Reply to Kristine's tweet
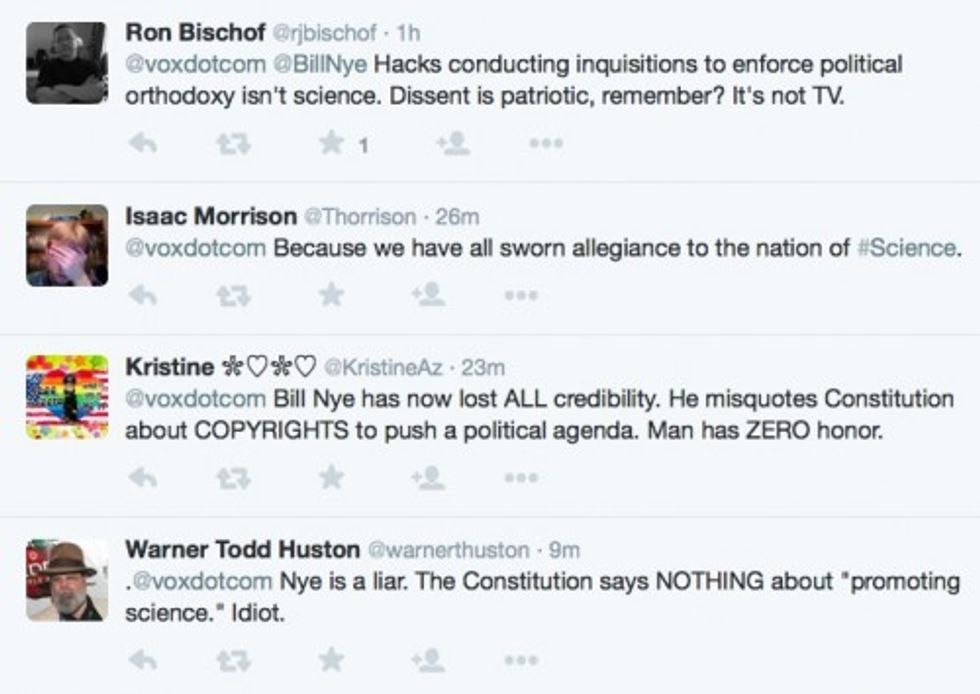 [x=143, y=478]
